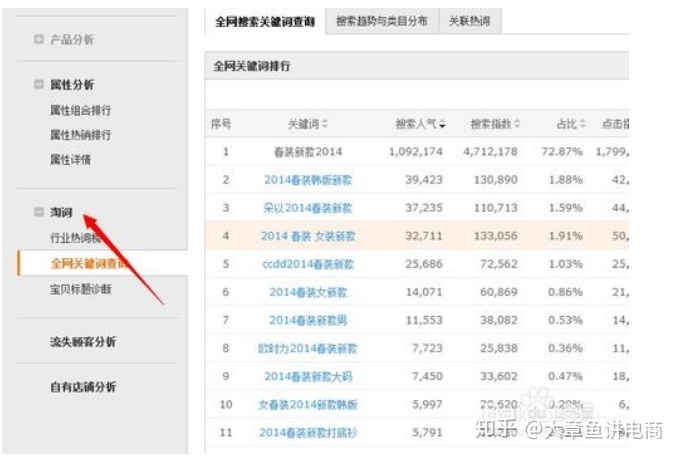Expand 自有店铺分析 sidebar section
This screenshot has height=457, width=680.
tap(83, 387)
